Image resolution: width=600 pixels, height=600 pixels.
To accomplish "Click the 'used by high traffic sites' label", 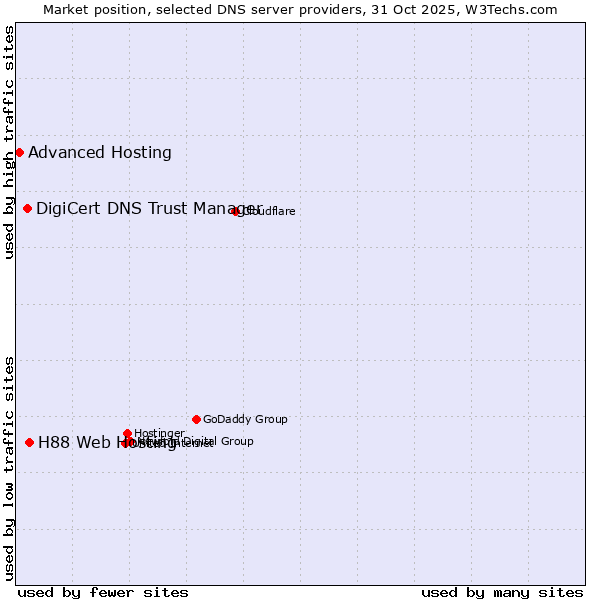I will coord(9,142).
